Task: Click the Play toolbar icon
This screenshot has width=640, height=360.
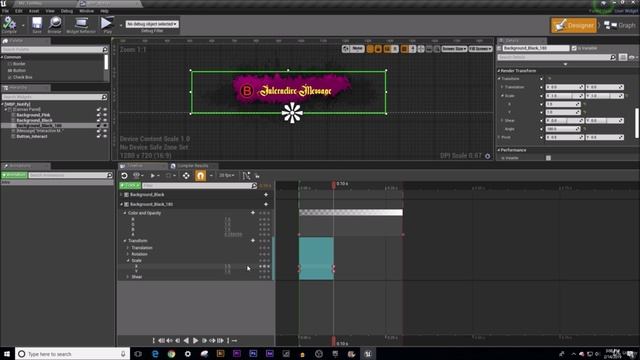Action: [x=107, y=24]
